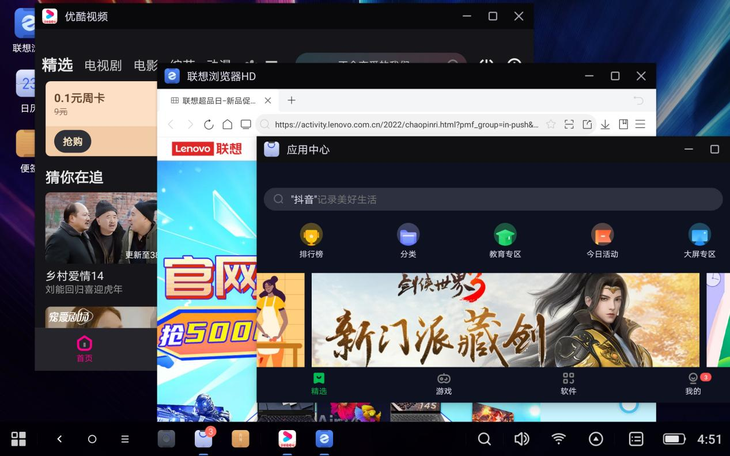
Task: Switch to 软件 tab in App Center
Action: [568, 384]
